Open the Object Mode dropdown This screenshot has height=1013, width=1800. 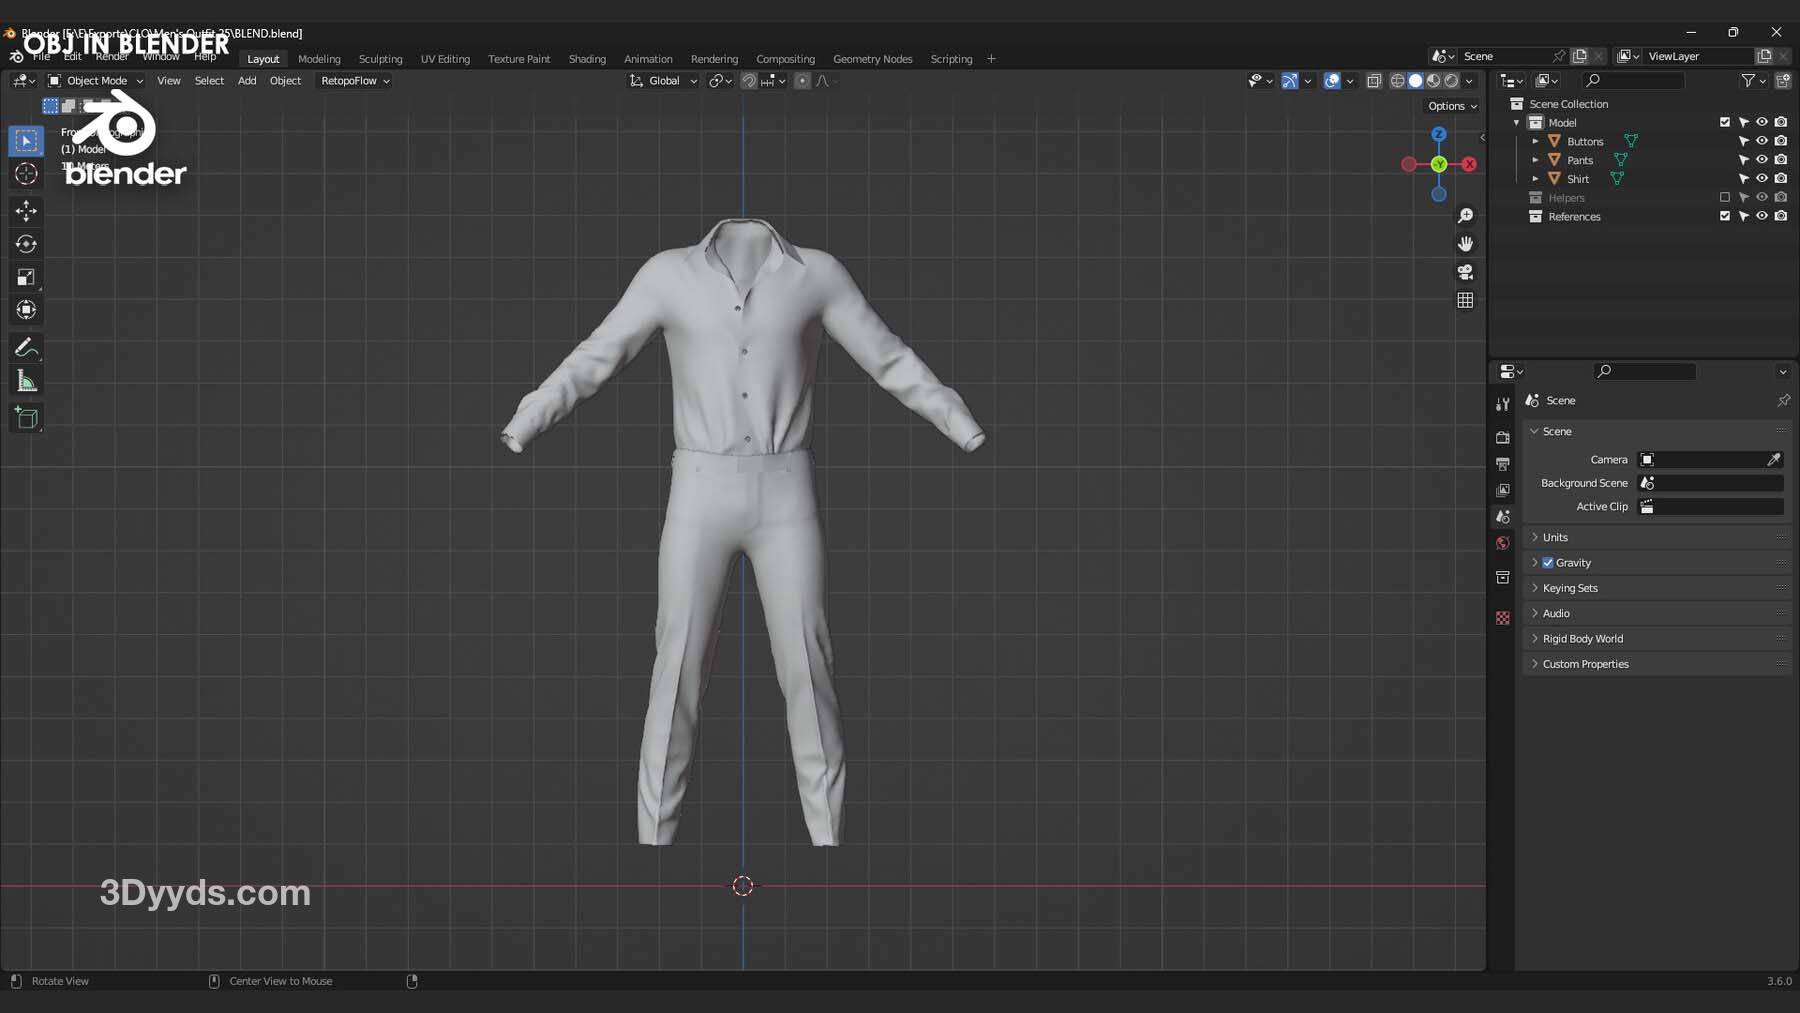(x=96, y=81)
